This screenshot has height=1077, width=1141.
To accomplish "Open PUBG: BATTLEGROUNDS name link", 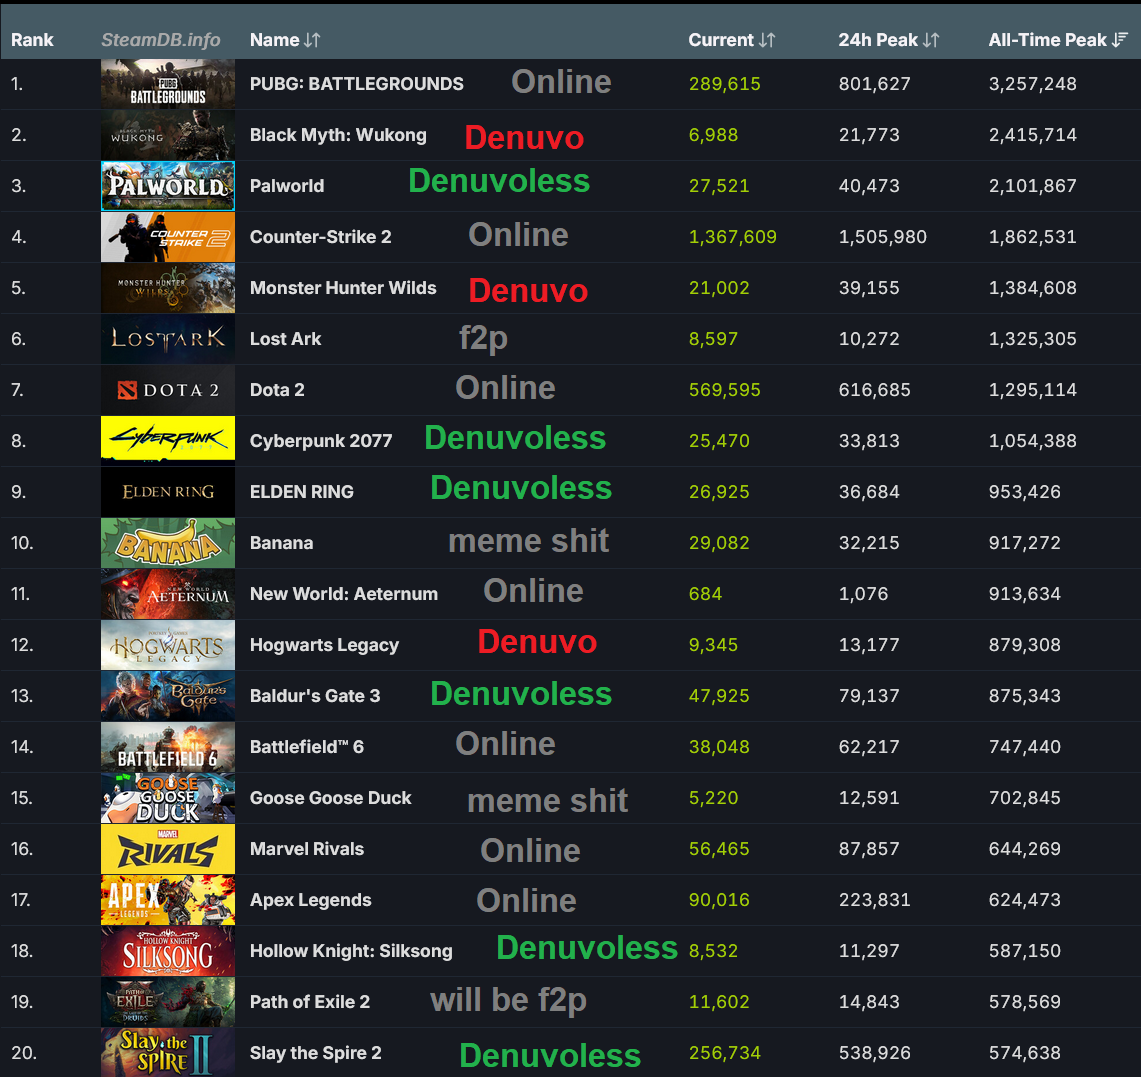I will coord(357,84).
